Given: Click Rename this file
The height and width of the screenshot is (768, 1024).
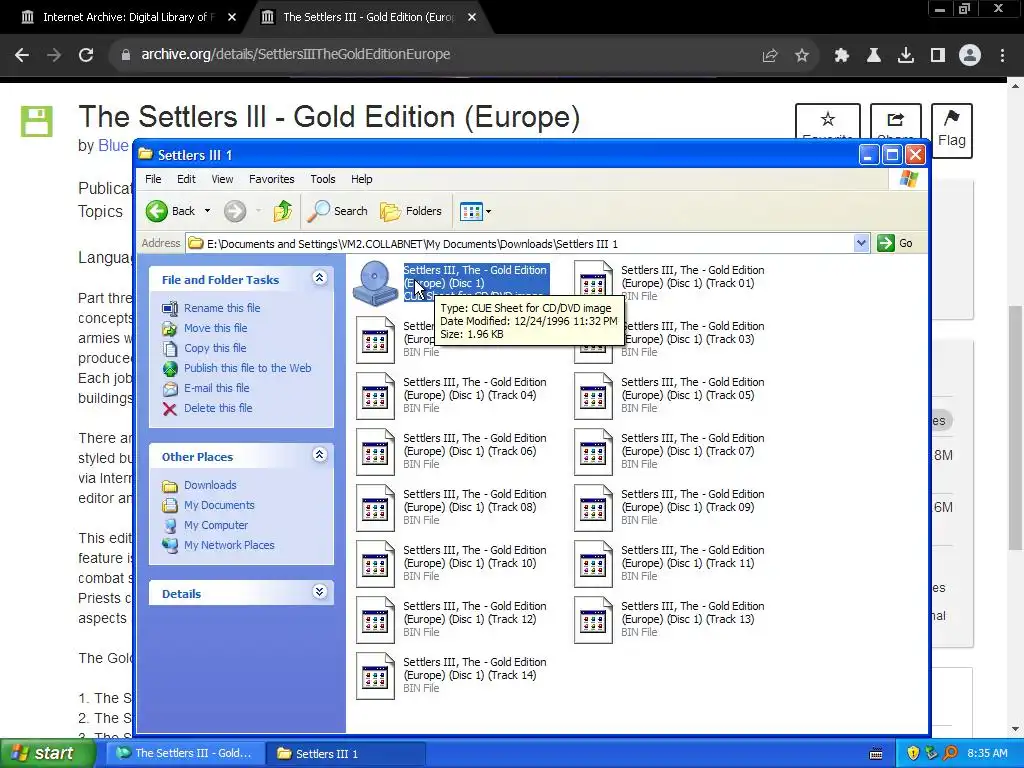Looking at the screenshot, I should click(x=222, y=308).
